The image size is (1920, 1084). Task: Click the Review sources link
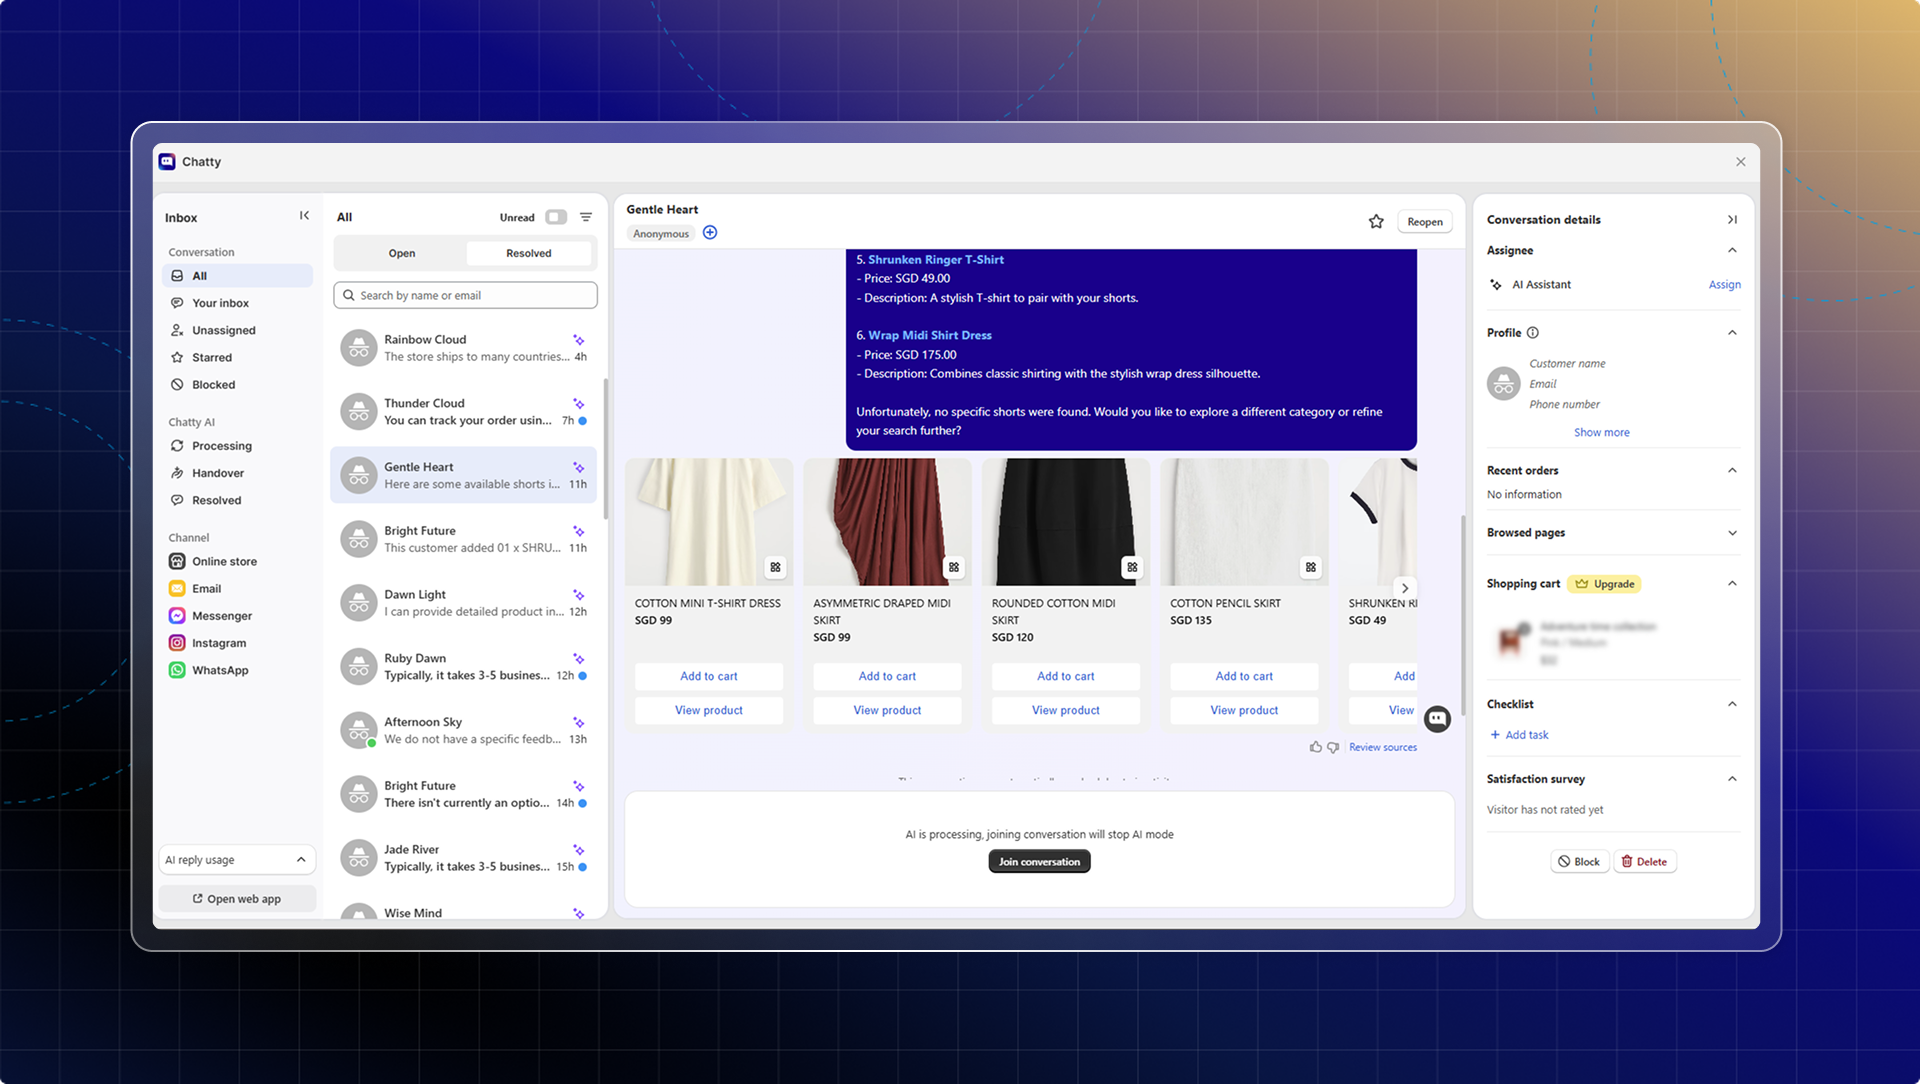1382,747
